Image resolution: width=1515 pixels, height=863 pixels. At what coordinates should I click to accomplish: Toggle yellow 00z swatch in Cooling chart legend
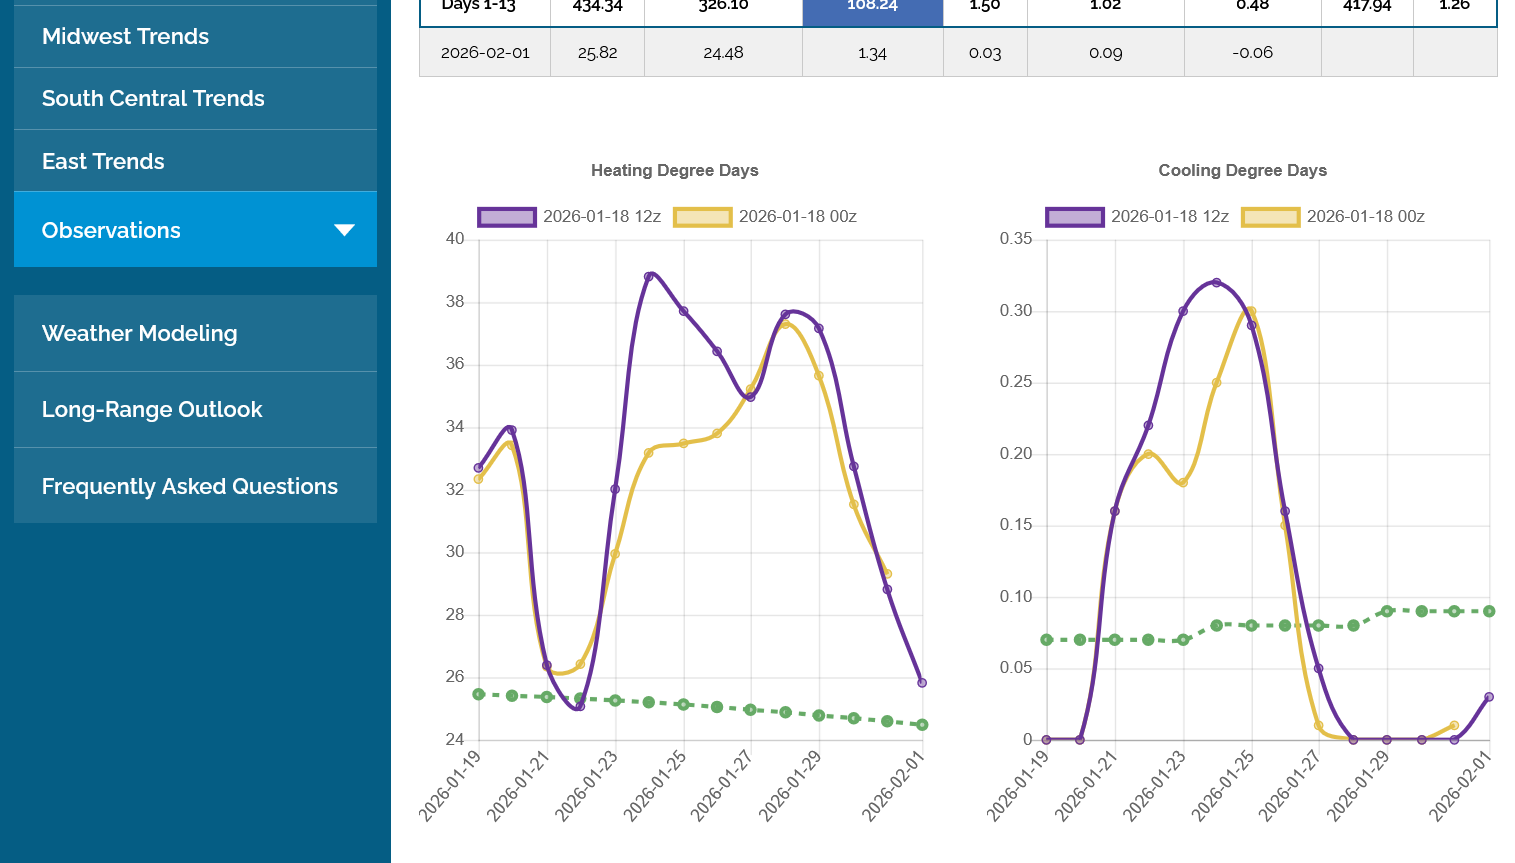coord(1270,217)
